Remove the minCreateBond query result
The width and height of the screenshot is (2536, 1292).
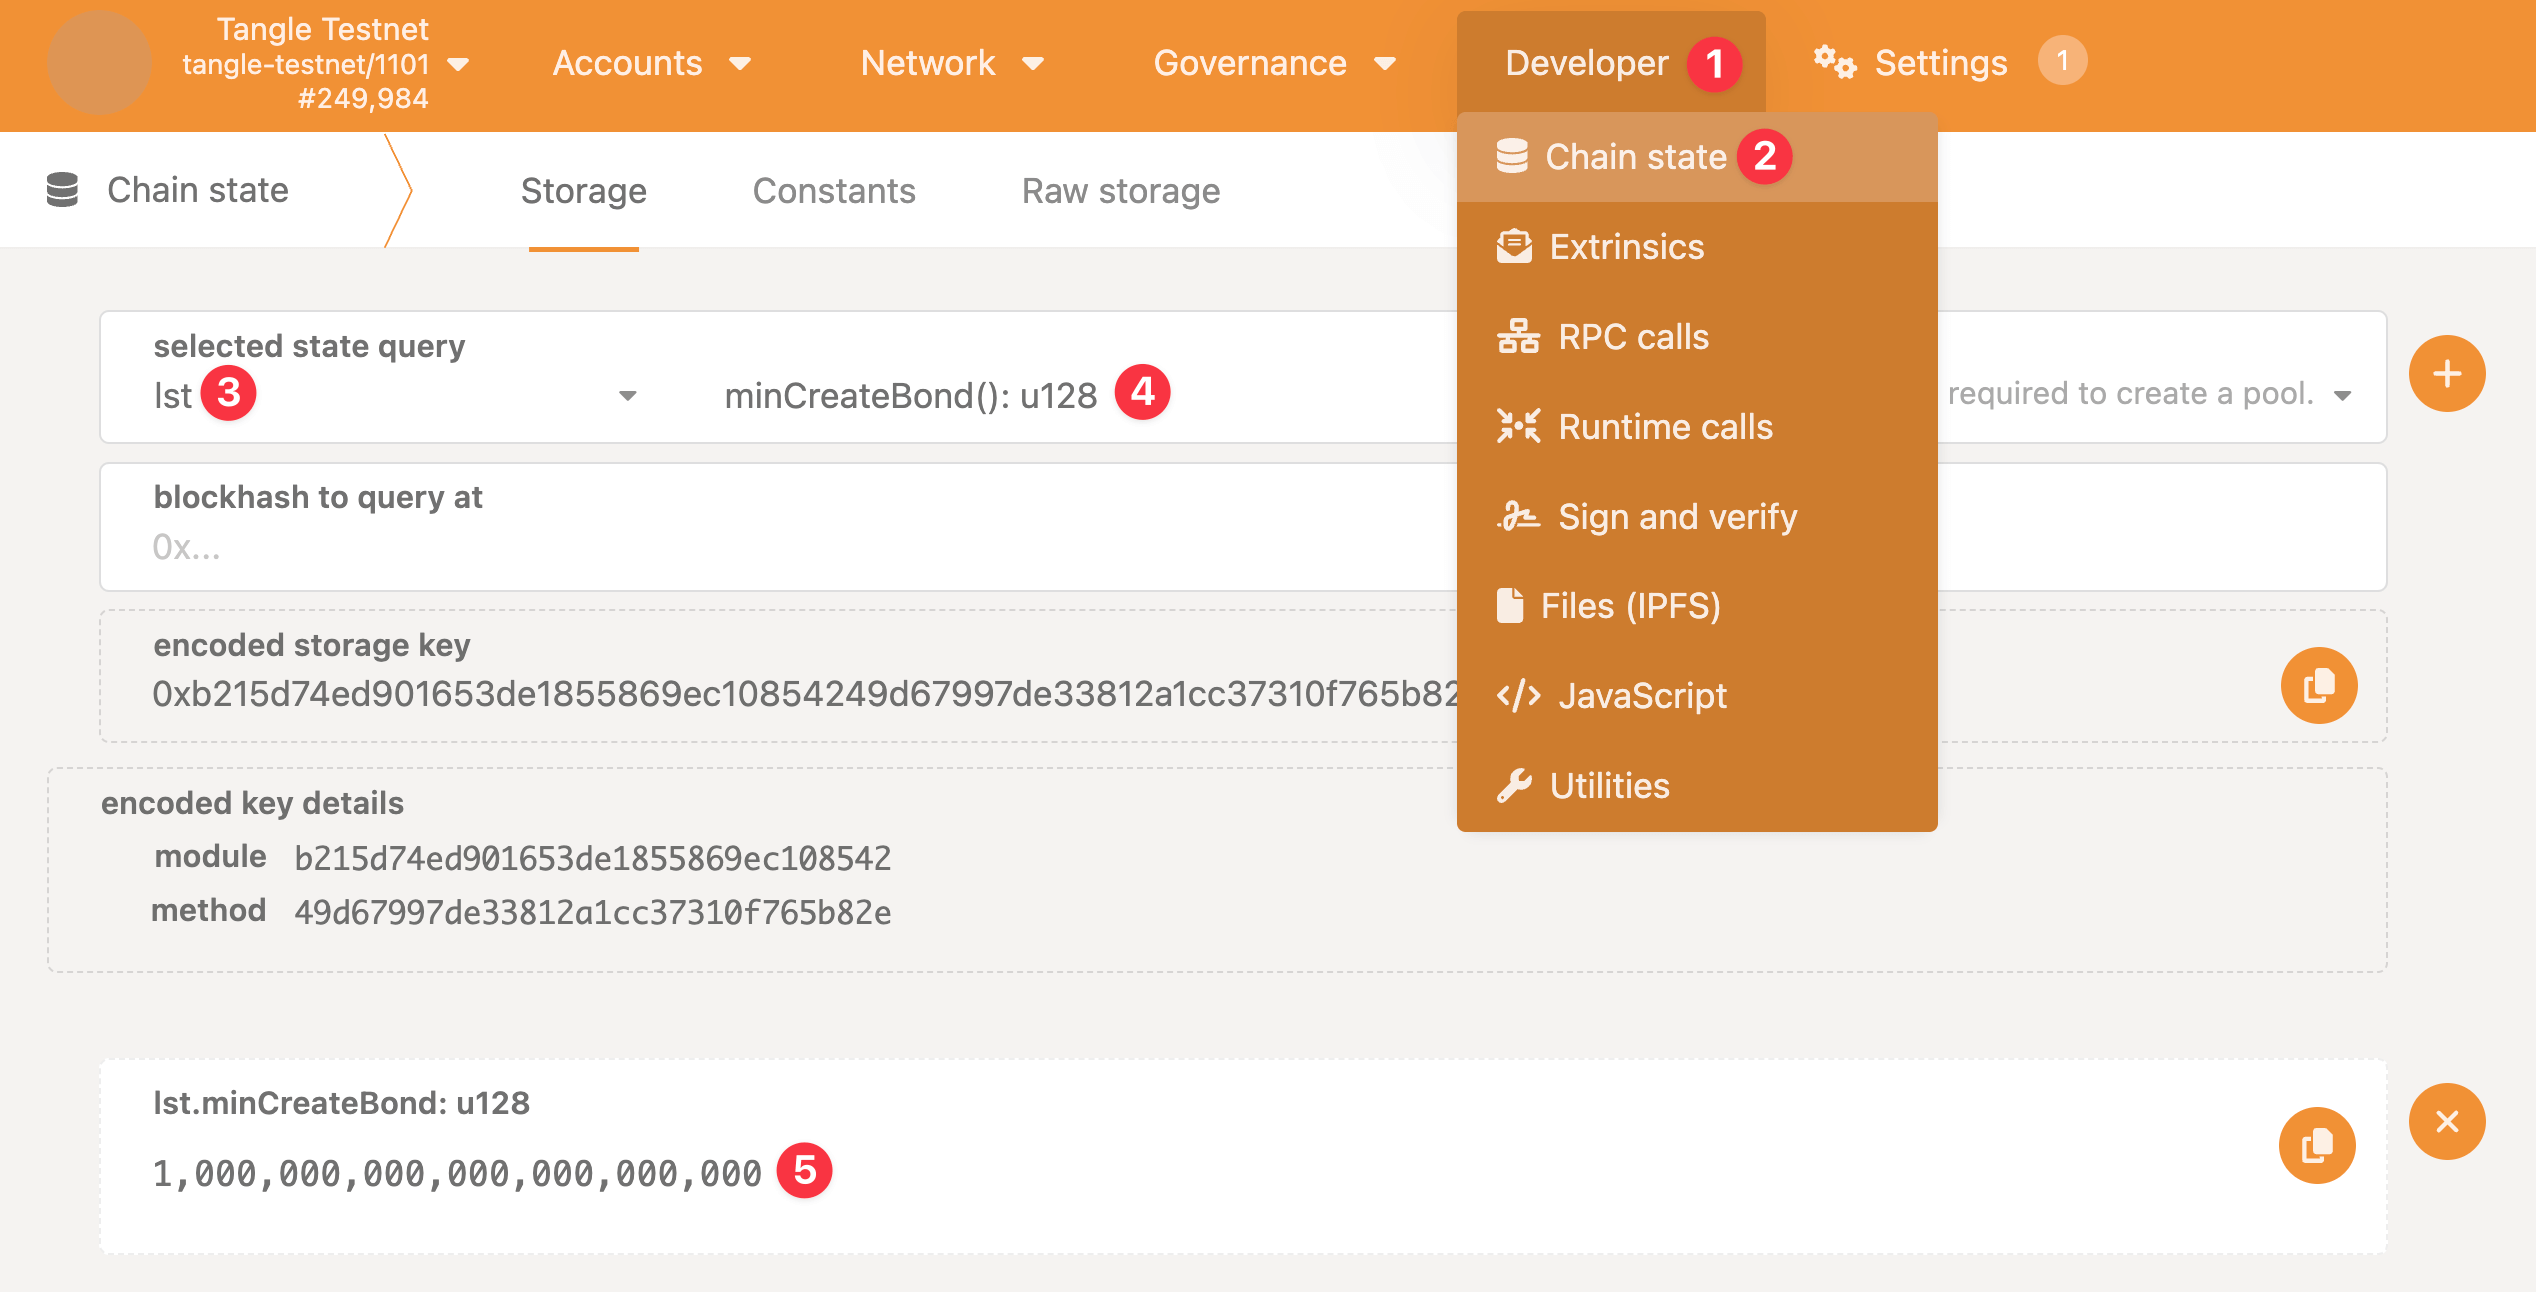click(2446, 1121)
